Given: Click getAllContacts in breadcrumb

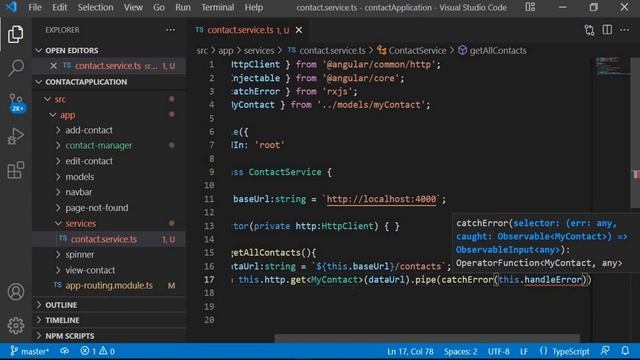Looking at the screenshot, I should [498, 51].
